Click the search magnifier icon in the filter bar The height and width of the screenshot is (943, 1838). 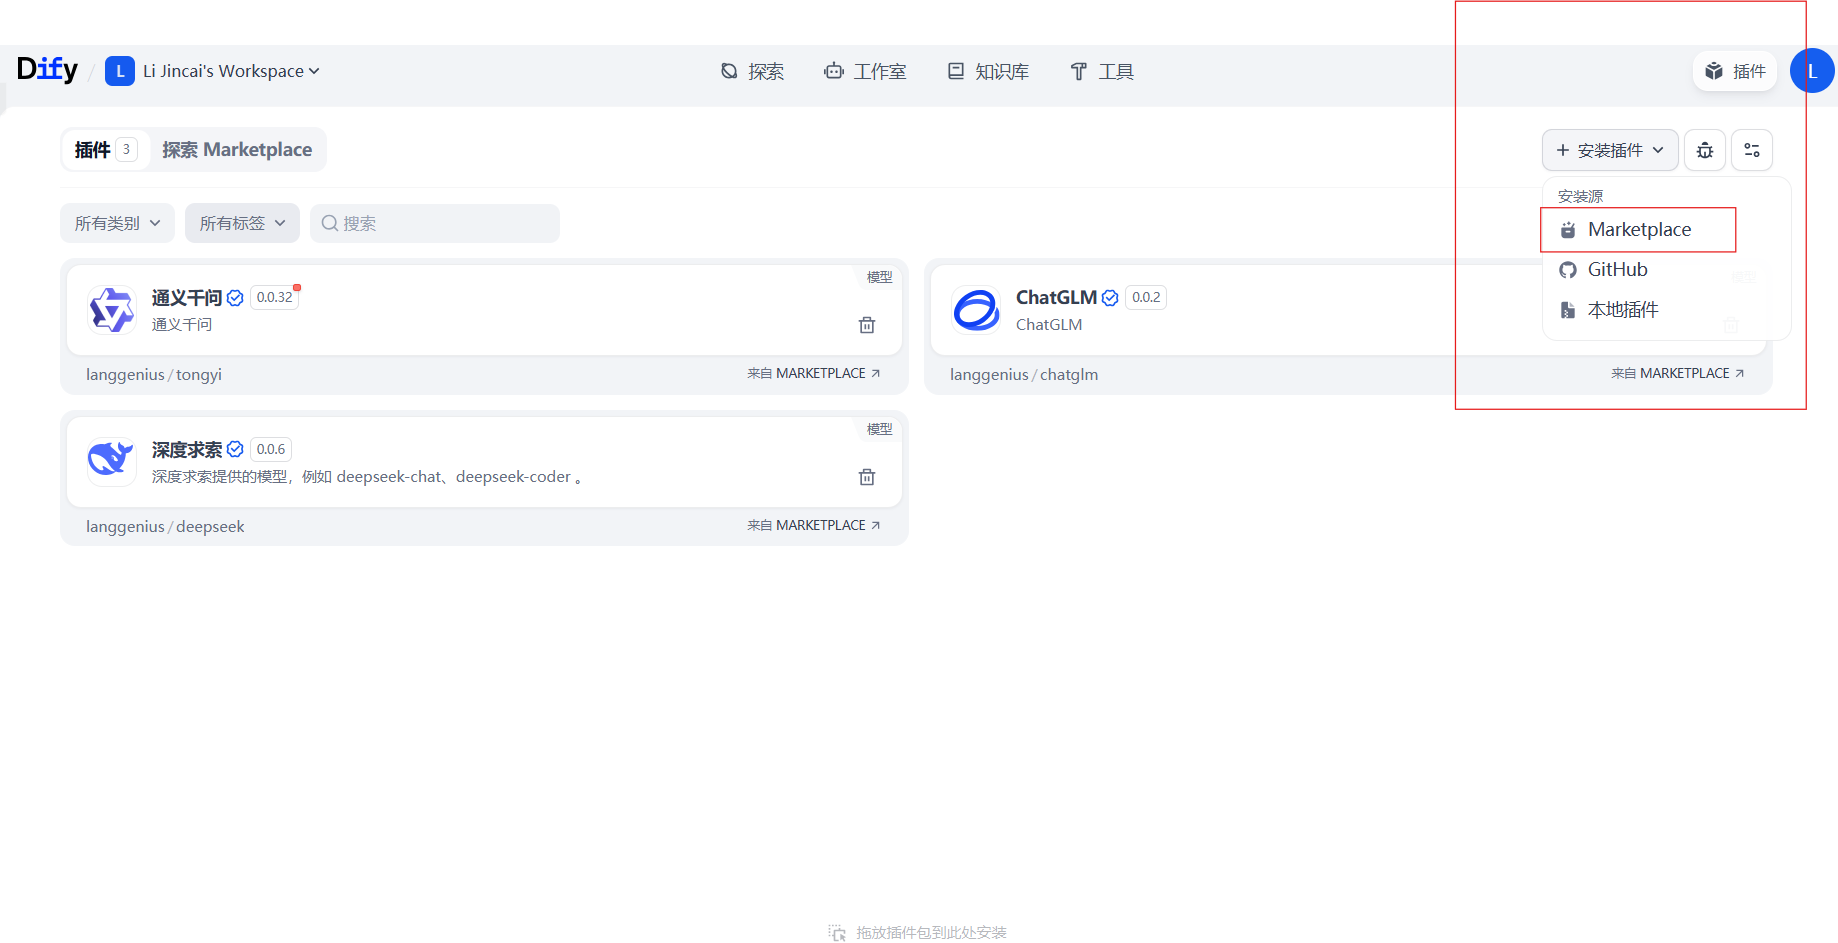330,223
